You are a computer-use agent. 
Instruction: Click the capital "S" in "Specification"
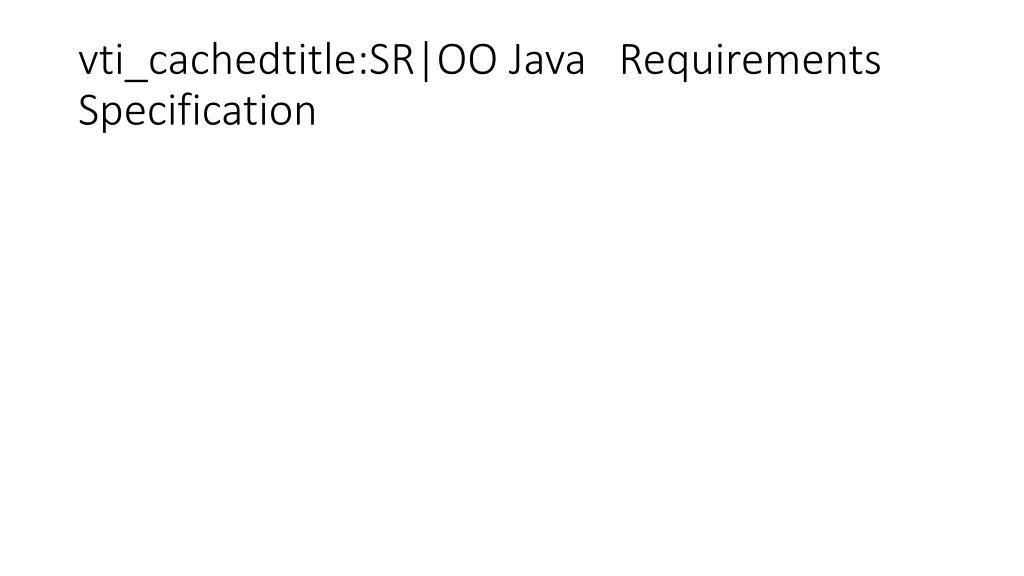89,111
